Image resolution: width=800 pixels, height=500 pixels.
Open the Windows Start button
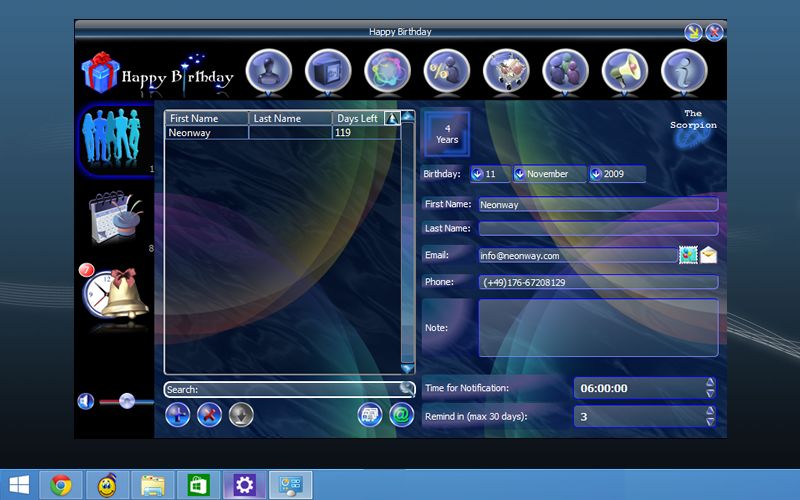(x=19, y=484)
